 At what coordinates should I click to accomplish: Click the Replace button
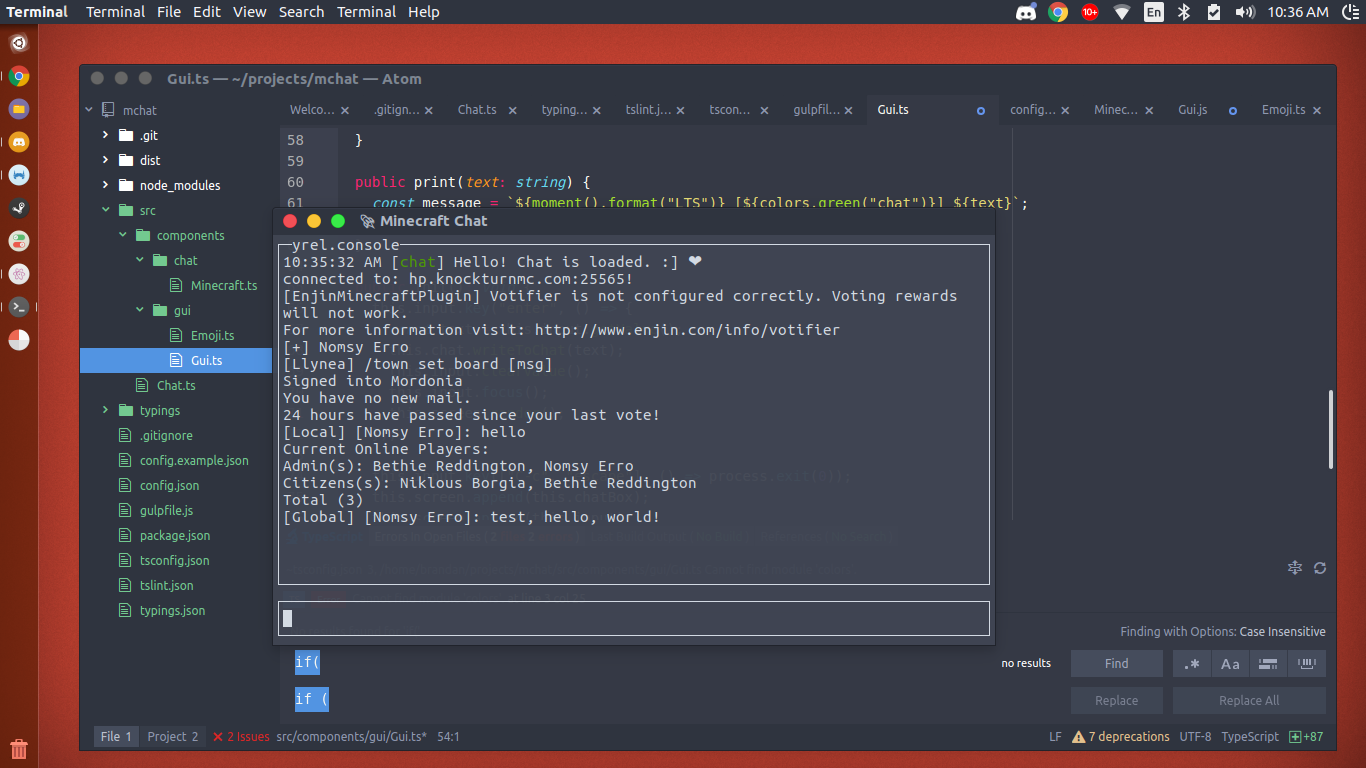[1117, 700]
